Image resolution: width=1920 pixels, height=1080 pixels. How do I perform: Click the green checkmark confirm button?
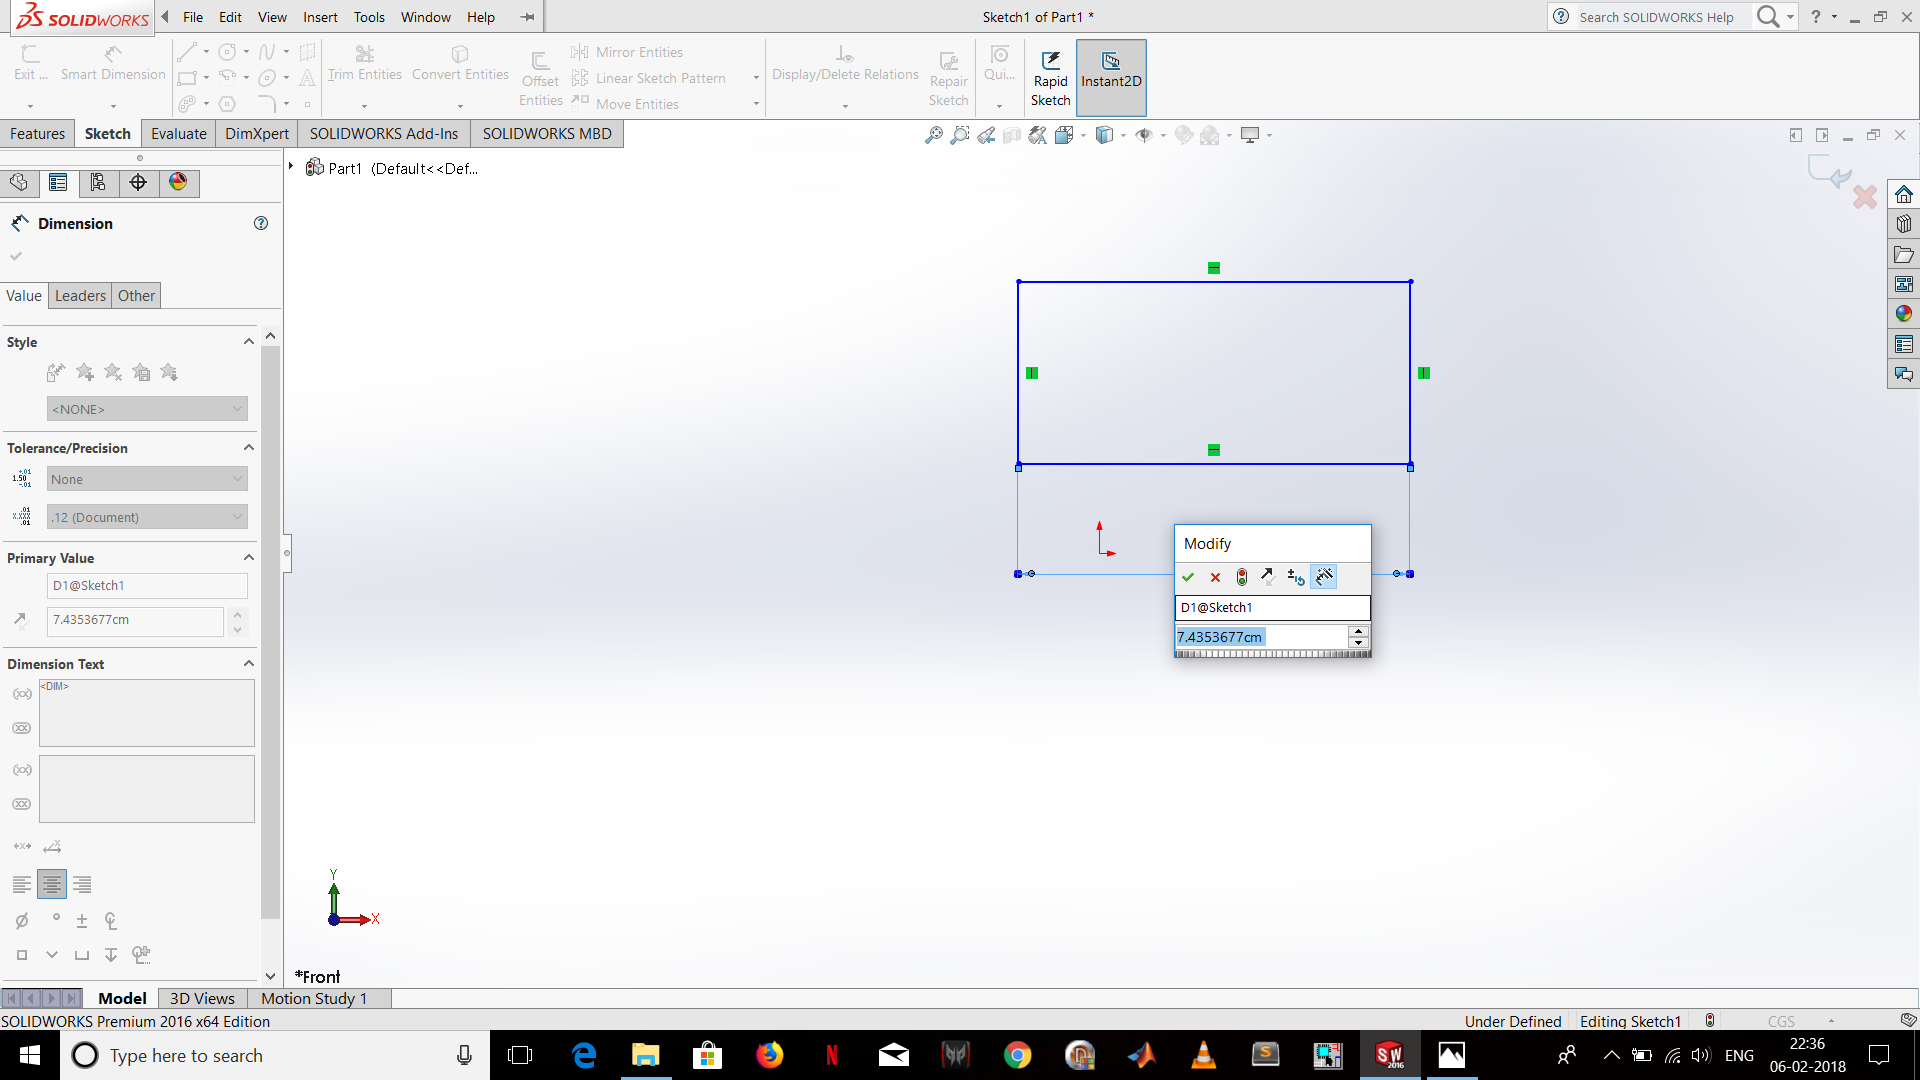(1188, 576)
